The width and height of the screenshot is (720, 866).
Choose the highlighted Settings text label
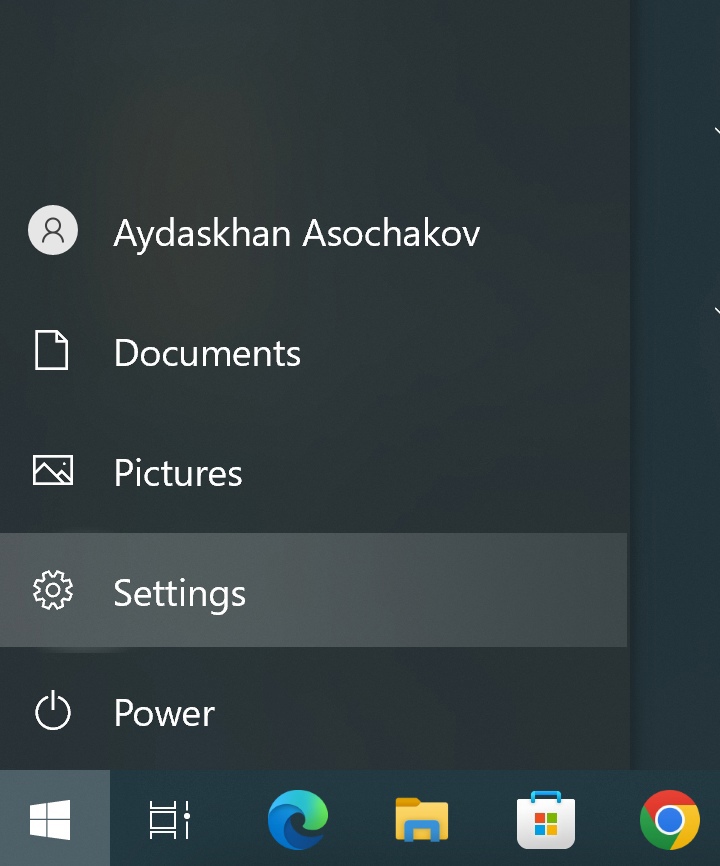click(x=179, y=593)
